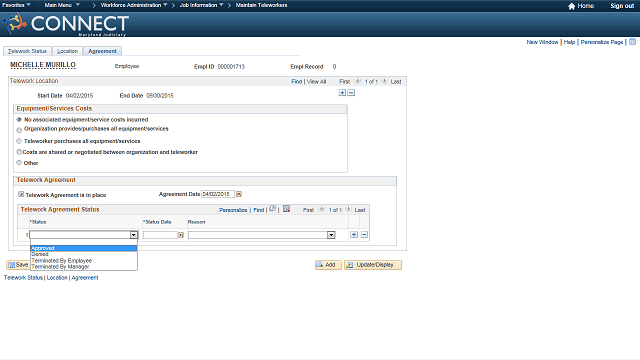The width and height of the screenshot is (640, 360).
Task: Select the Other costs radio button
Action: pos(19,162)
